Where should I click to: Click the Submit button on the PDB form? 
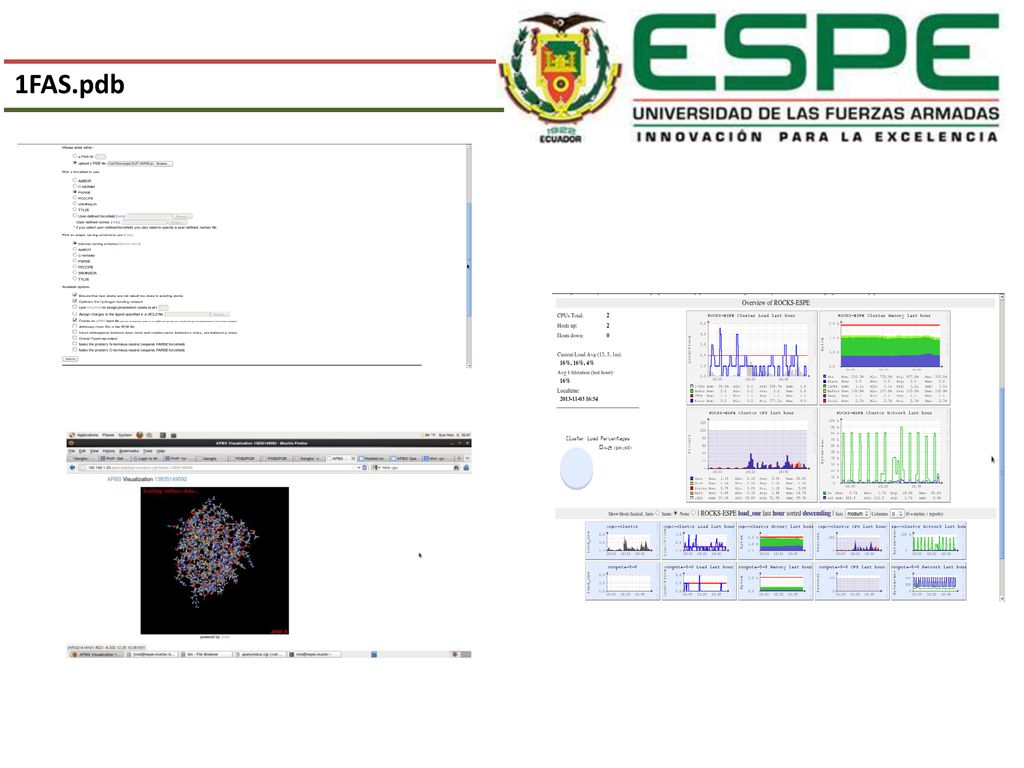70,359
